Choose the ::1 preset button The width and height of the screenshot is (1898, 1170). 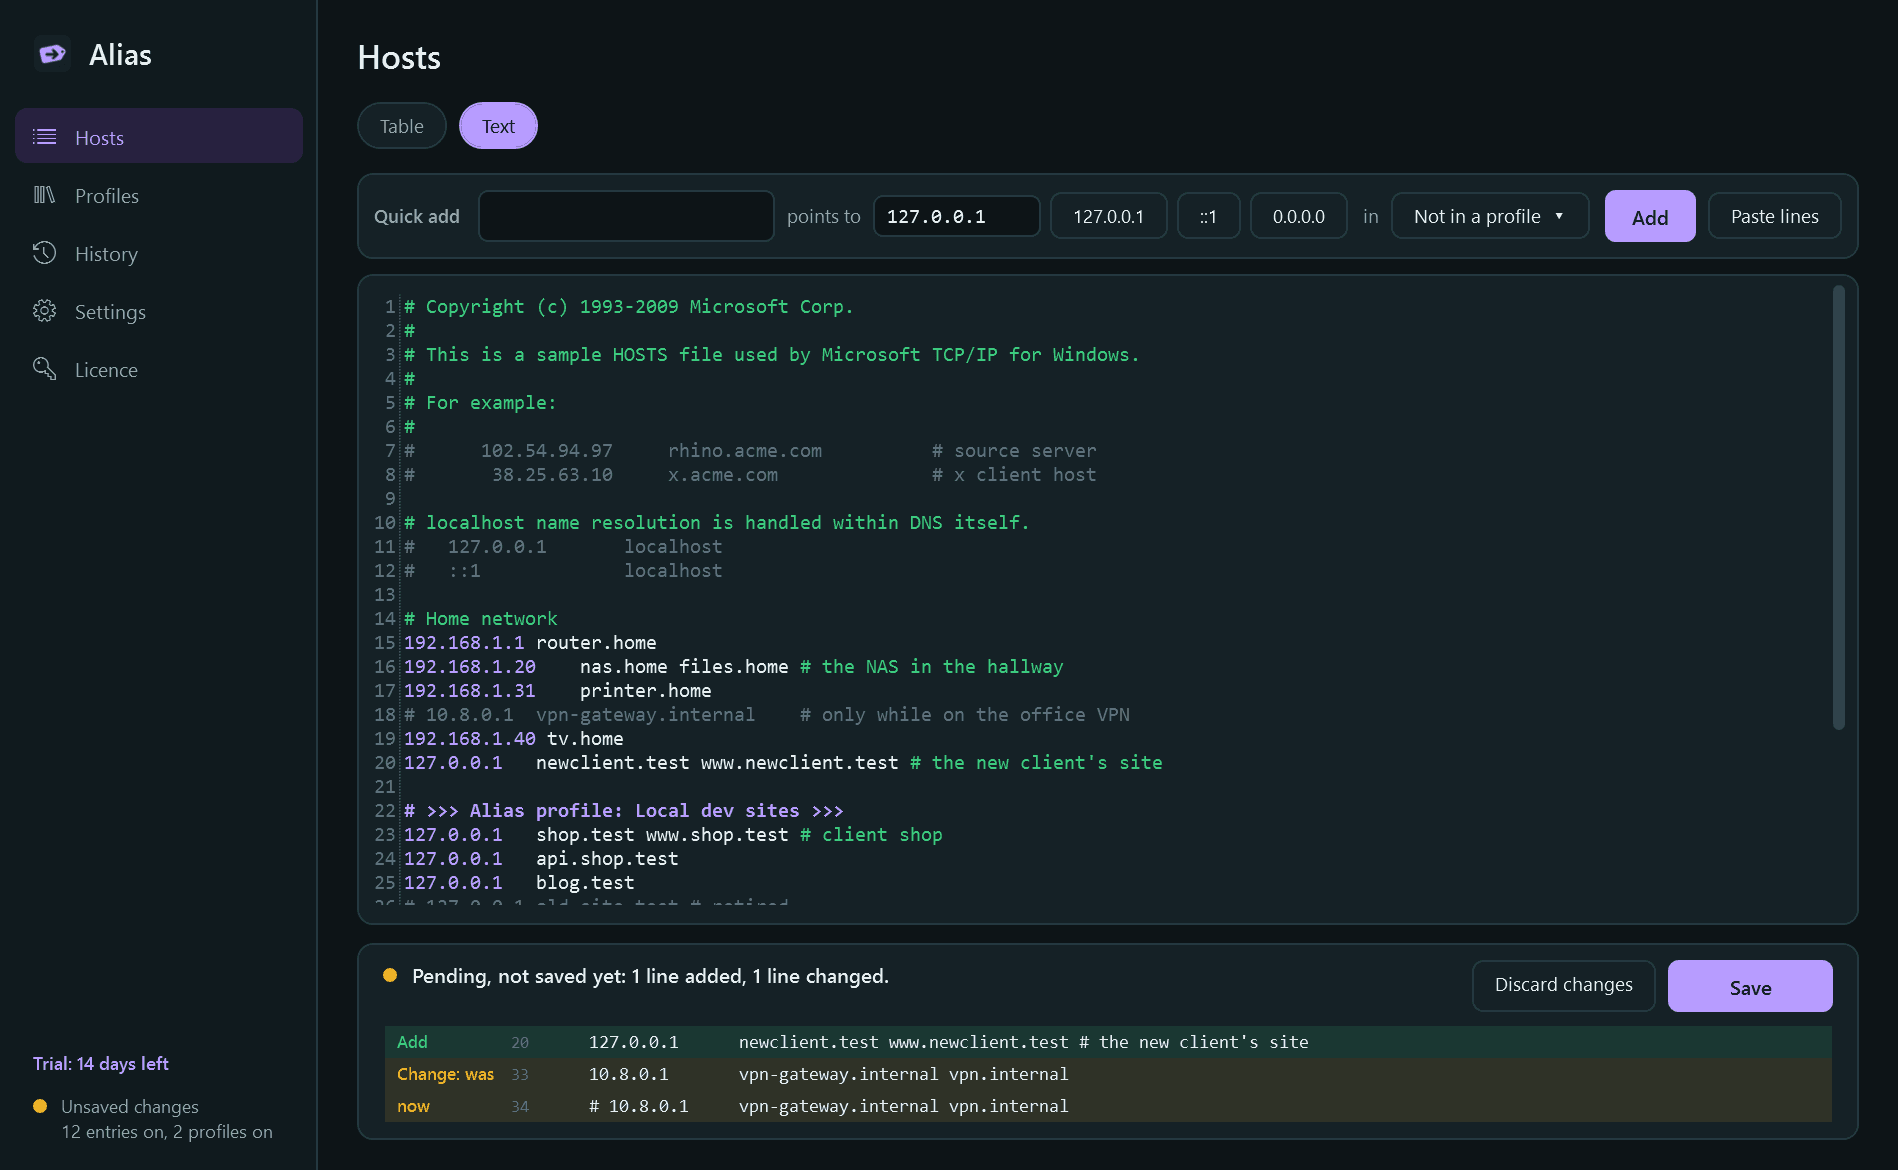click(x=1208, y=216)
